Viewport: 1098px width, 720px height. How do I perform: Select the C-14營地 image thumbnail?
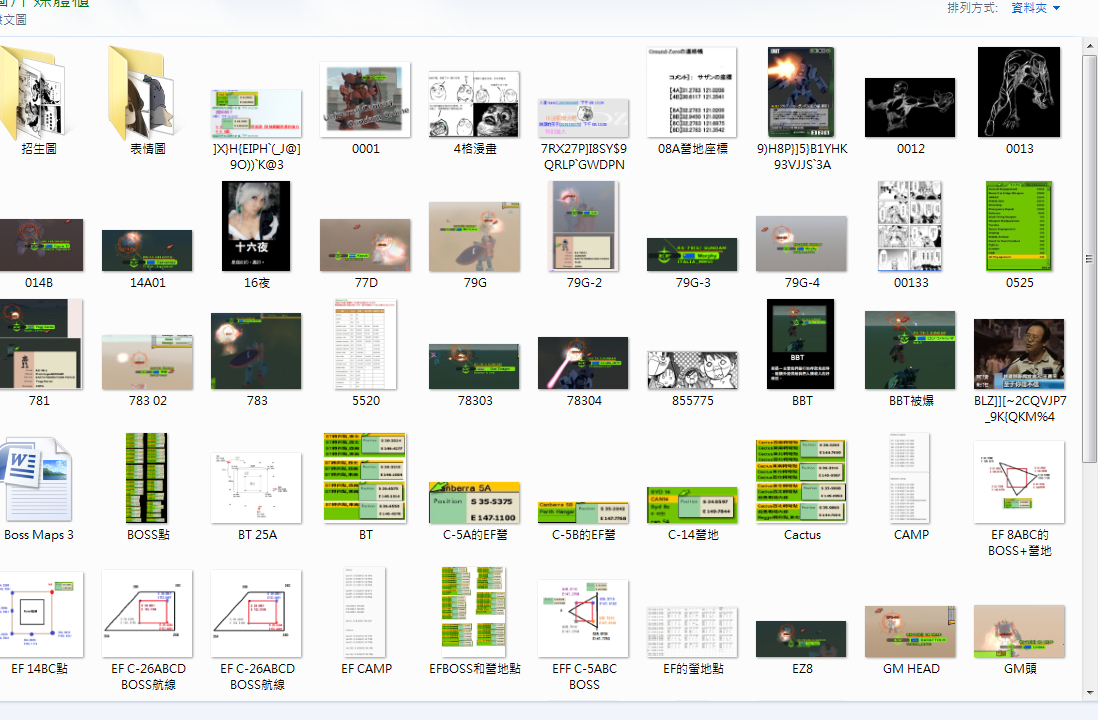point(692,505)
